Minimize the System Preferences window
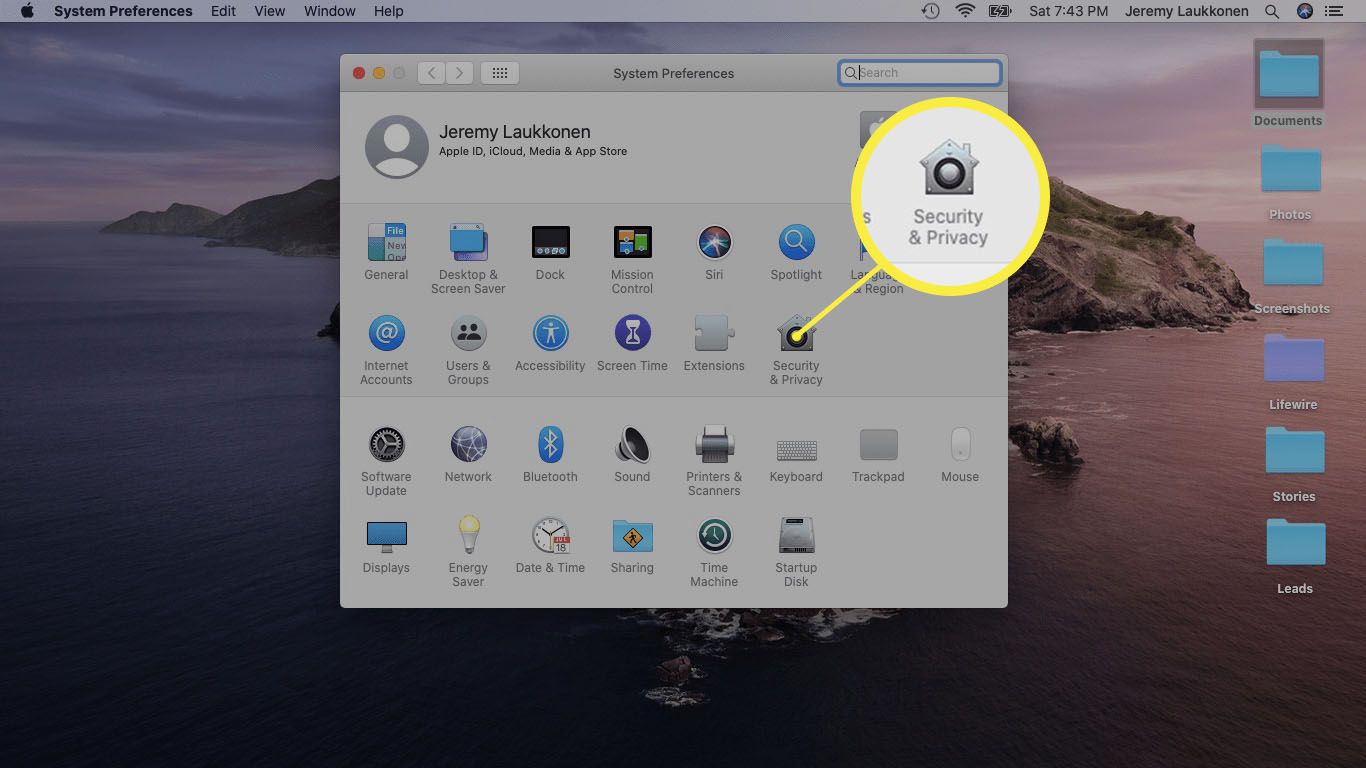The height and width of the screenshot is (768, 1366). pyautogui.click(x=379, y=73)
